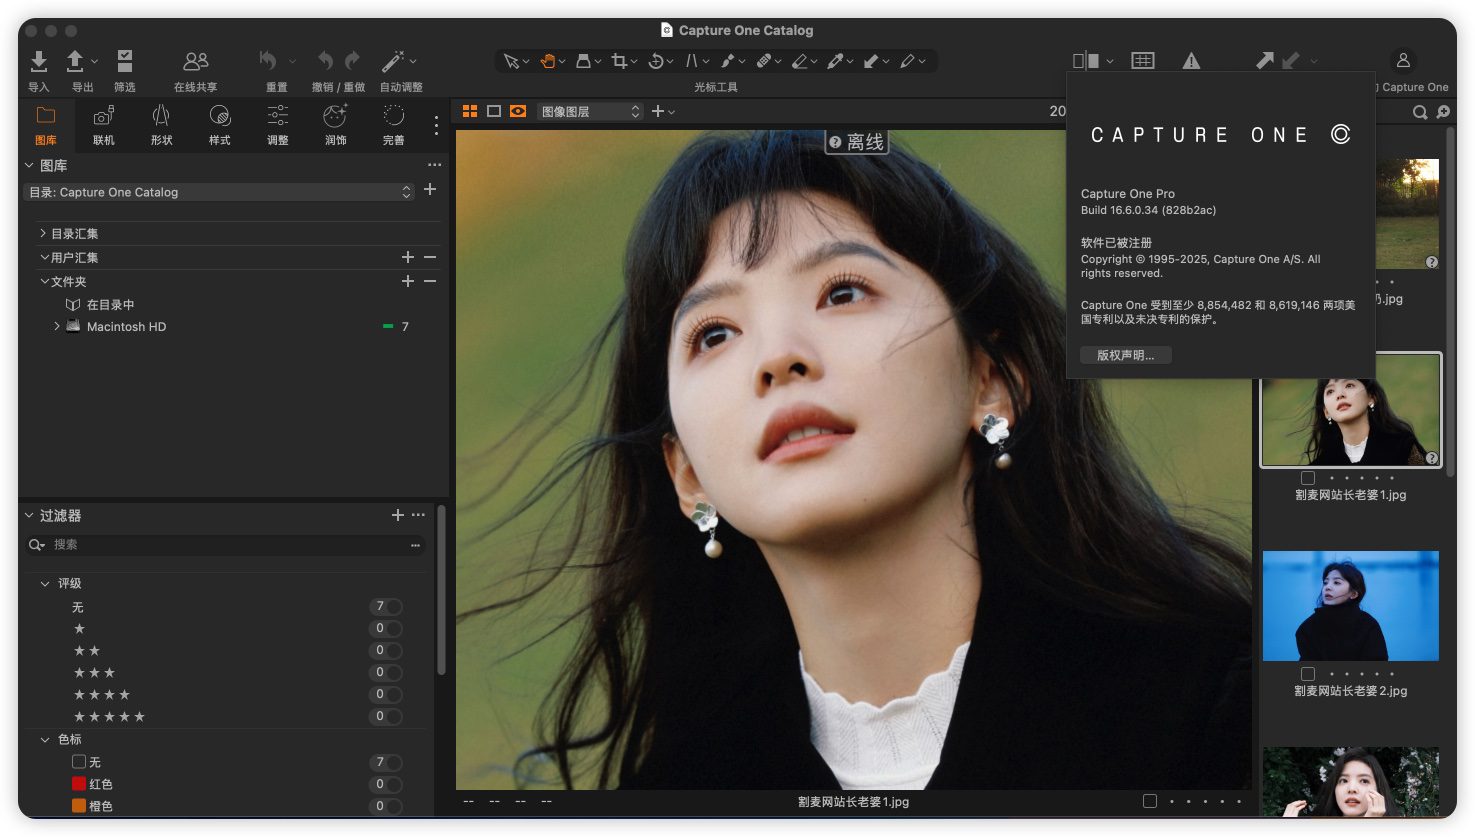Switch to Retouch (润饰) tool tab

336,125
